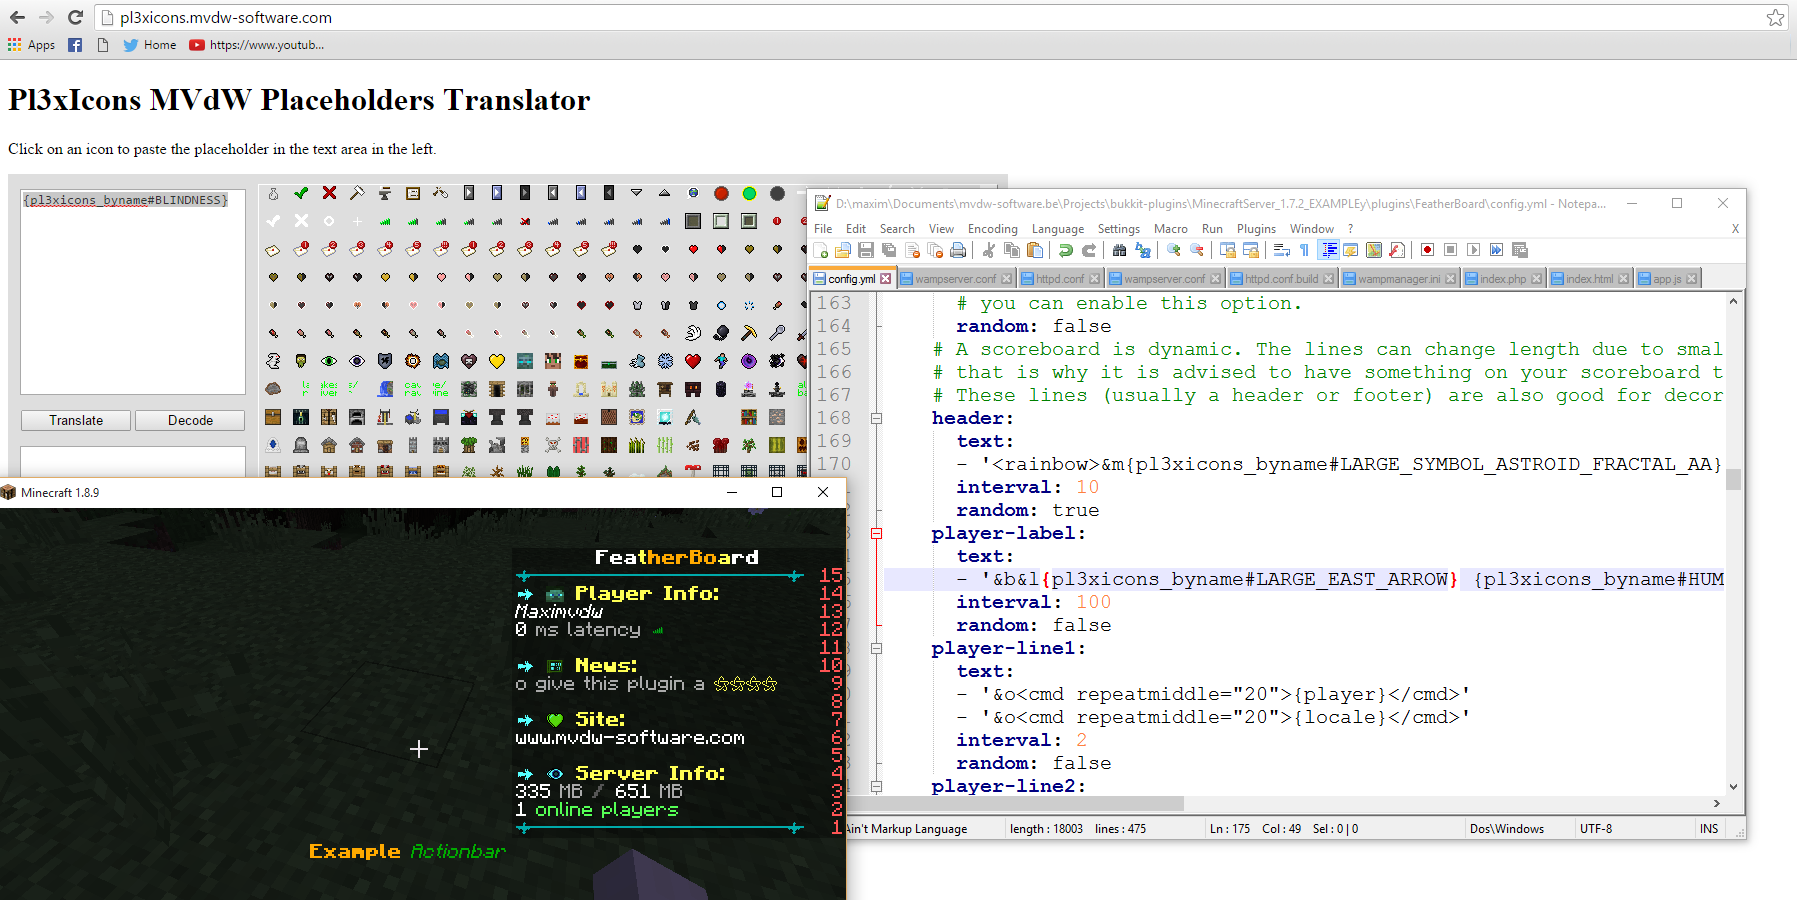Start macro recording with the red record icon
1797x900 pixels.
(x=1427, y=250)
